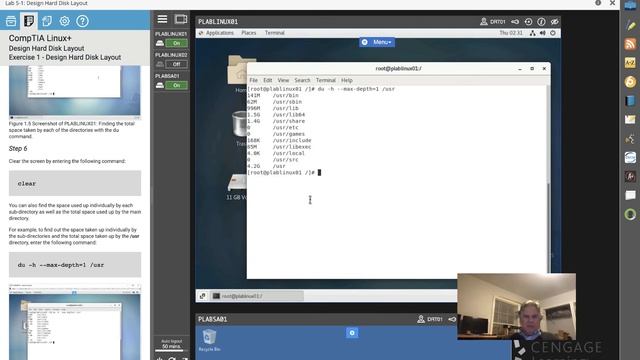The height and width of the screenshot is (360, 640).
Task: Click the clear command code block
Action: tap(75, 183)
